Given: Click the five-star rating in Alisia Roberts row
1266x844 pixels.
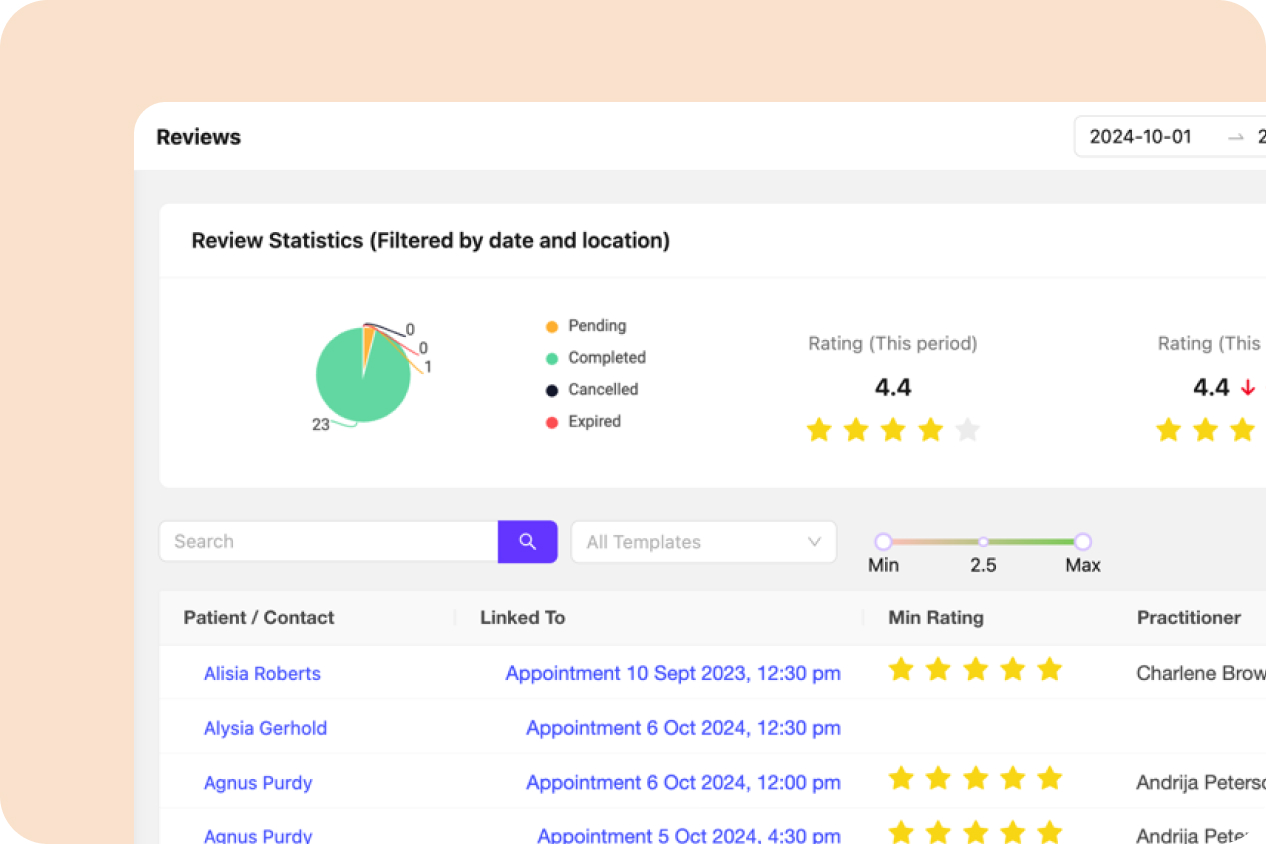Looking at the screenshot, I should 975,670.
